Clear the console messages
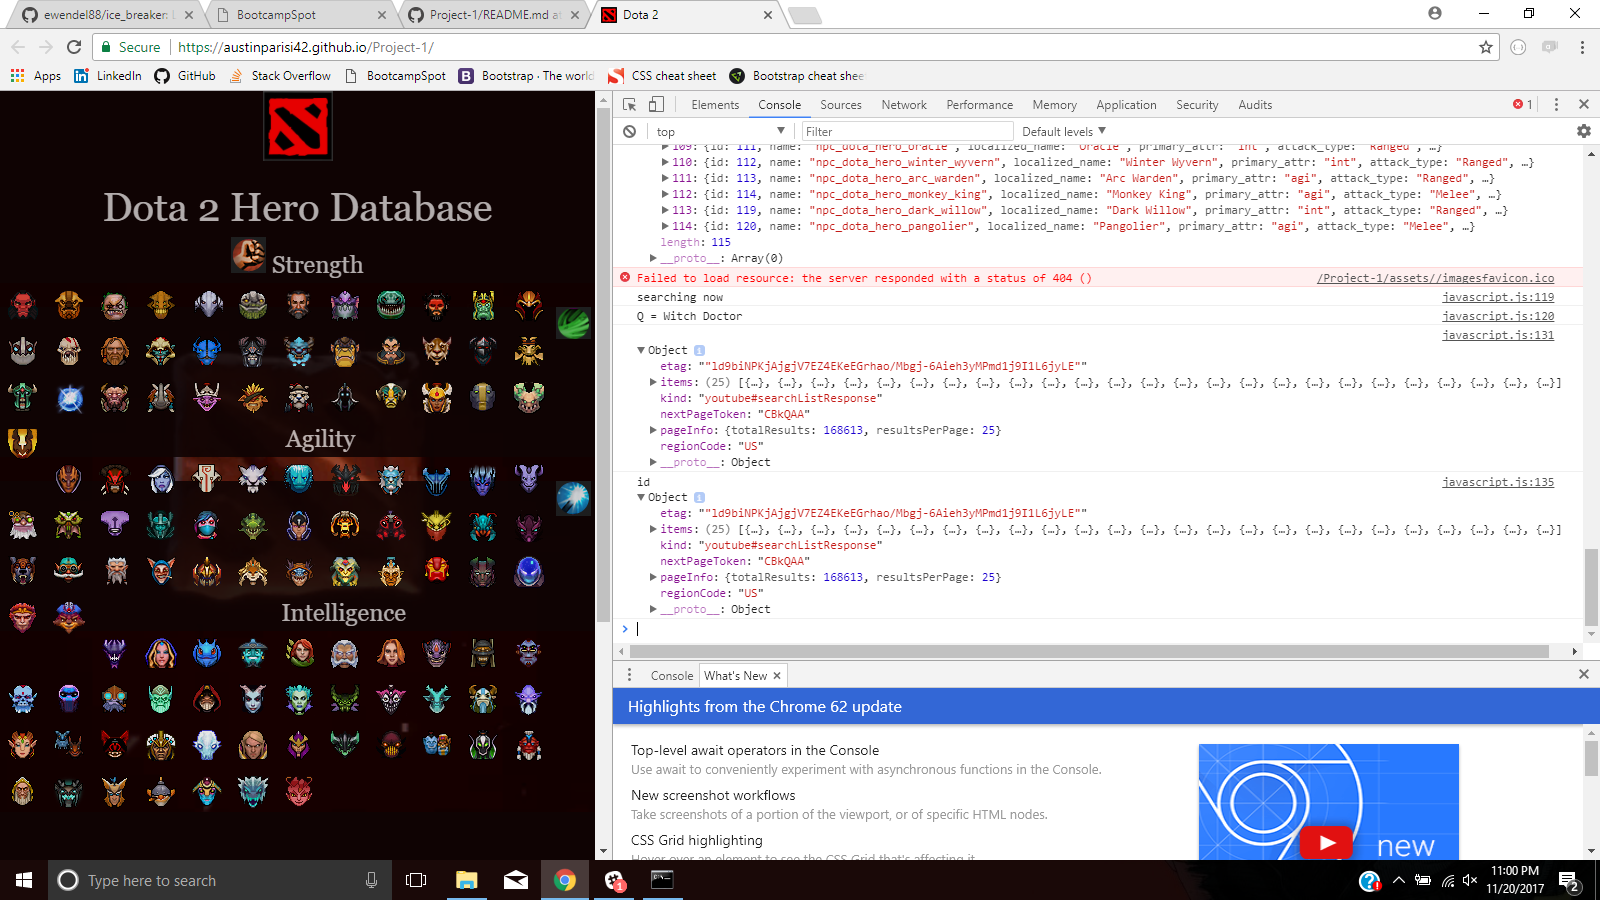The image size is (1600, 900). [630, 131]
